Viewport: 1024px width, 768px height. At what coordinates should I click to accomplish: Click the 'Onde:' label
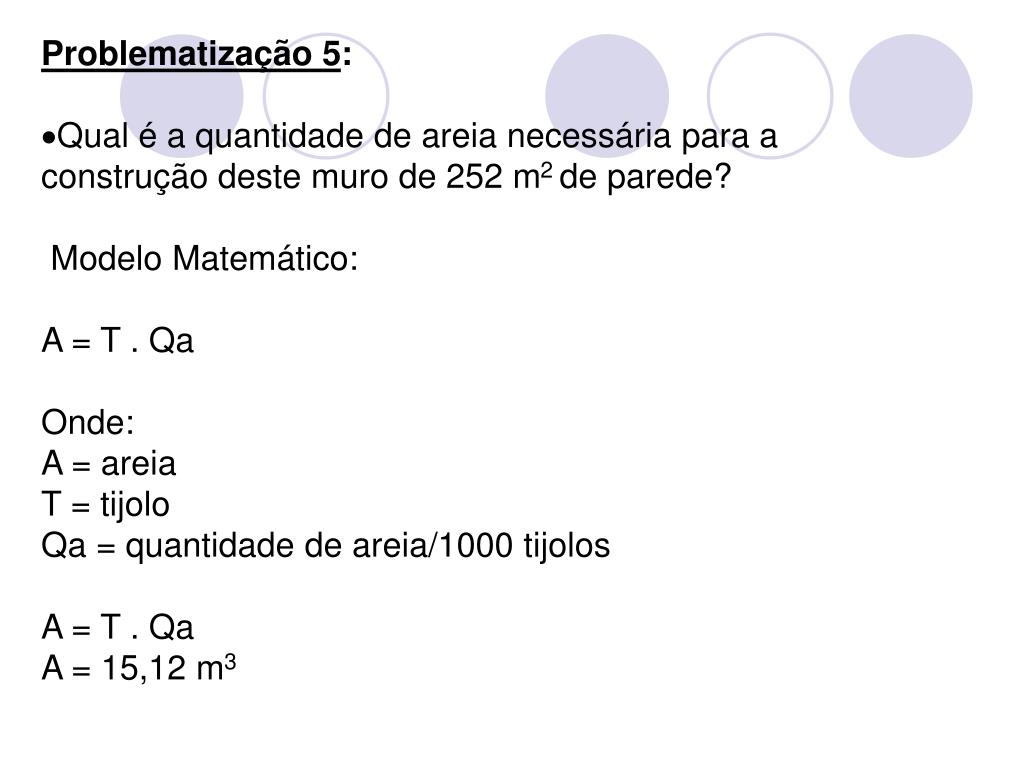point(88,422)
